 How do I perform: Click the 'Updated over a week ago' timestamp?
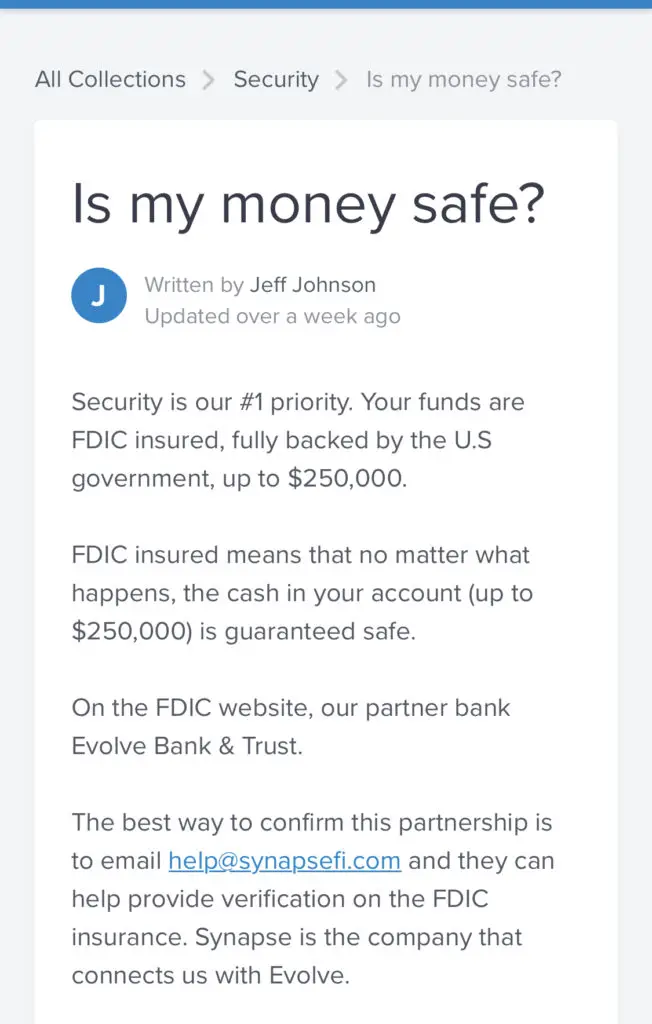click(272, 316)
